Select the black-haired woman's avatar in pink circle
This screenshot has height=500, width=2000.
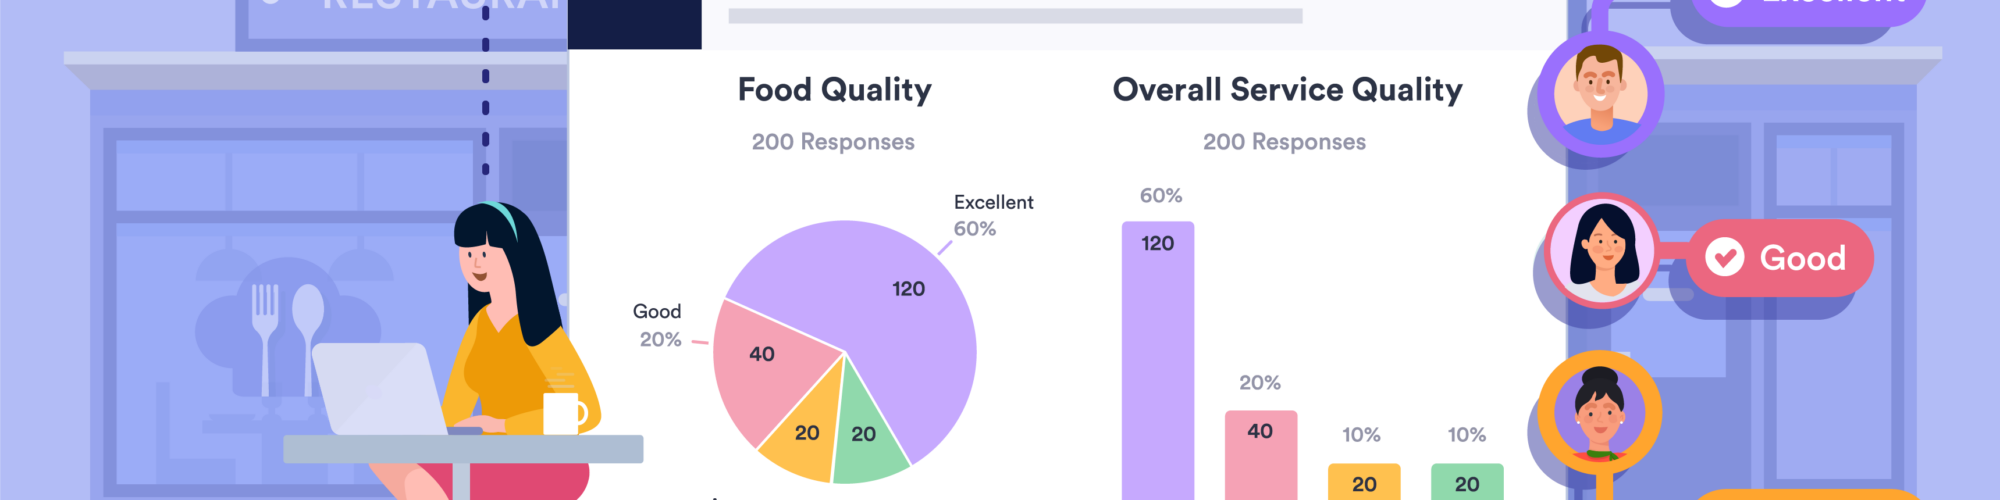[x=1603, y=250]
